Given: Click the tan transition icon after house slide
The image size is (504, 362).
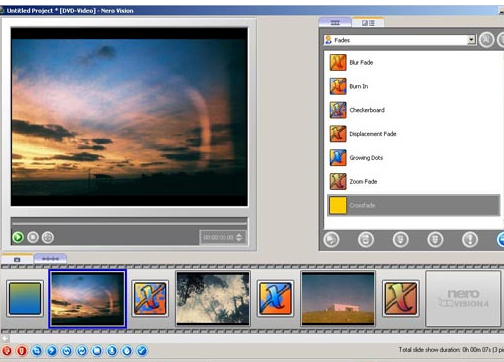Looking at the screenshot, I should (x=401, y=298).
